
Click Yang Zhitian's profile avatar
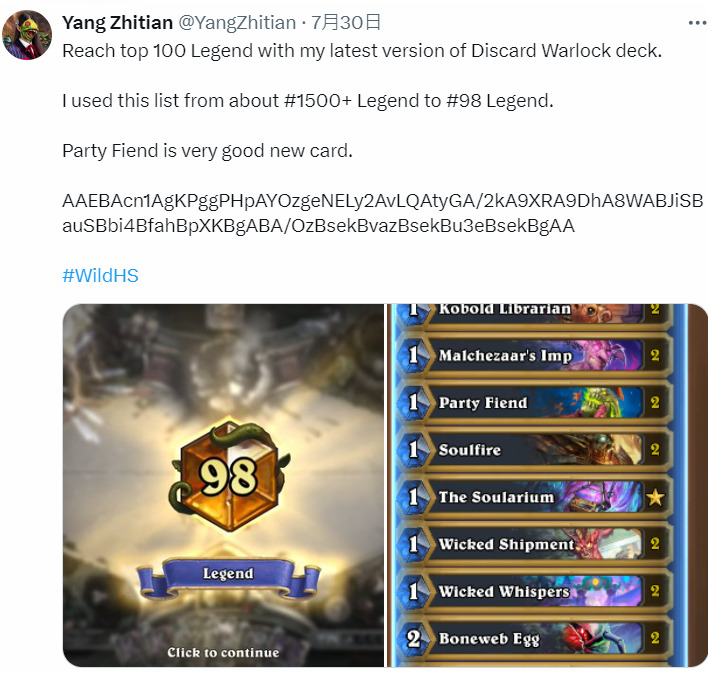[27, 35]
